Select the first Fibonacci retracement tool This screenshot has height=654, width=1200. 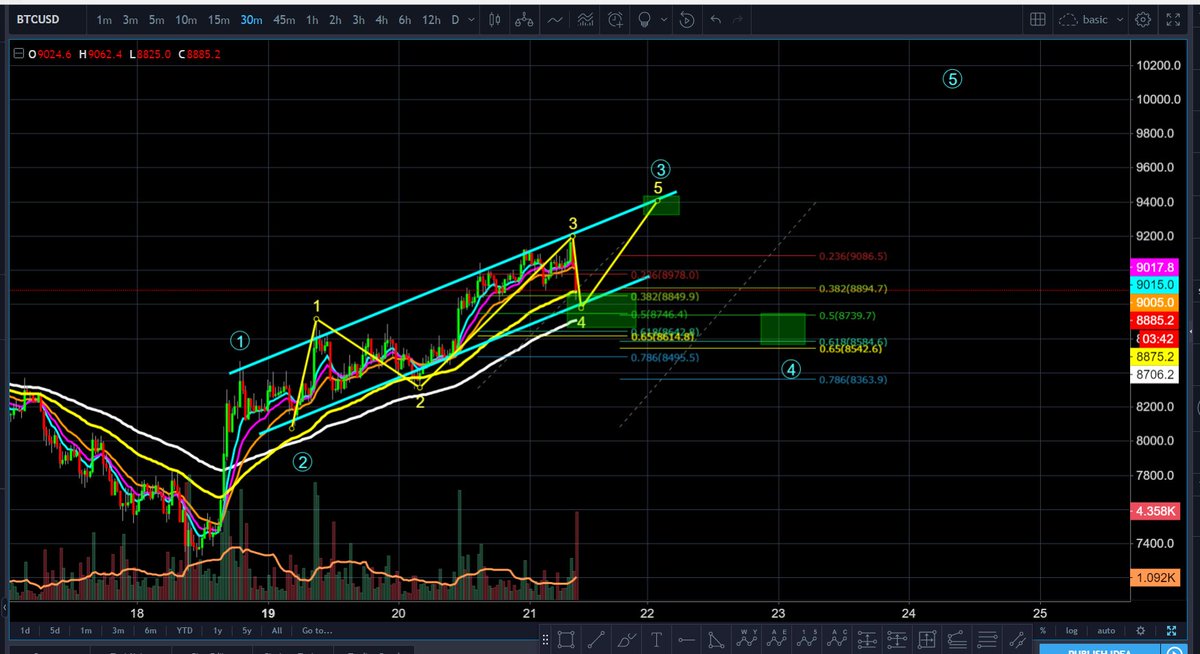coord(869,638)
